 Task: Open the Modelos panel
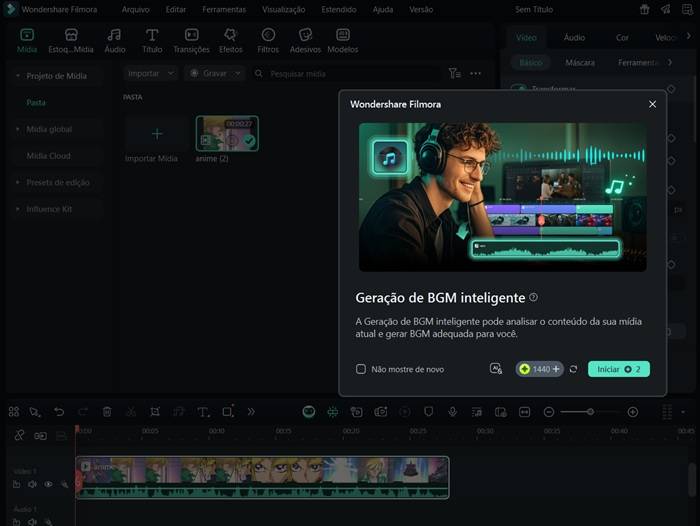tap(342, 35)
